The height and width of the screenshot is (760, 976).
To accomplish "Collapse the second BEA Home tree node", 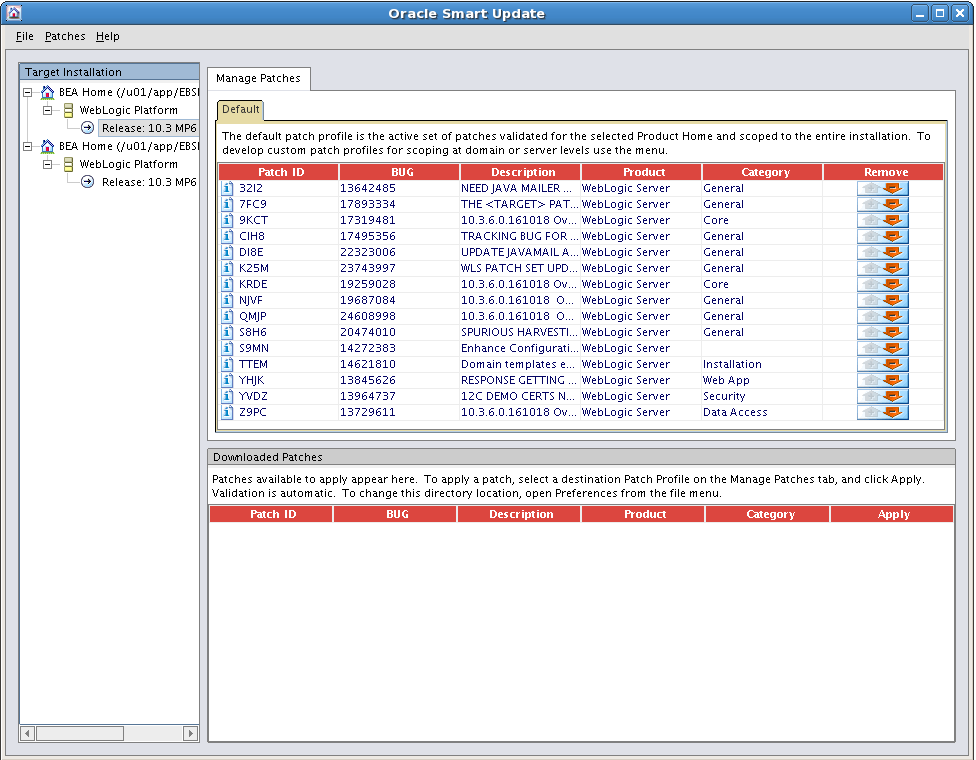I will click(x=27, y=146).
